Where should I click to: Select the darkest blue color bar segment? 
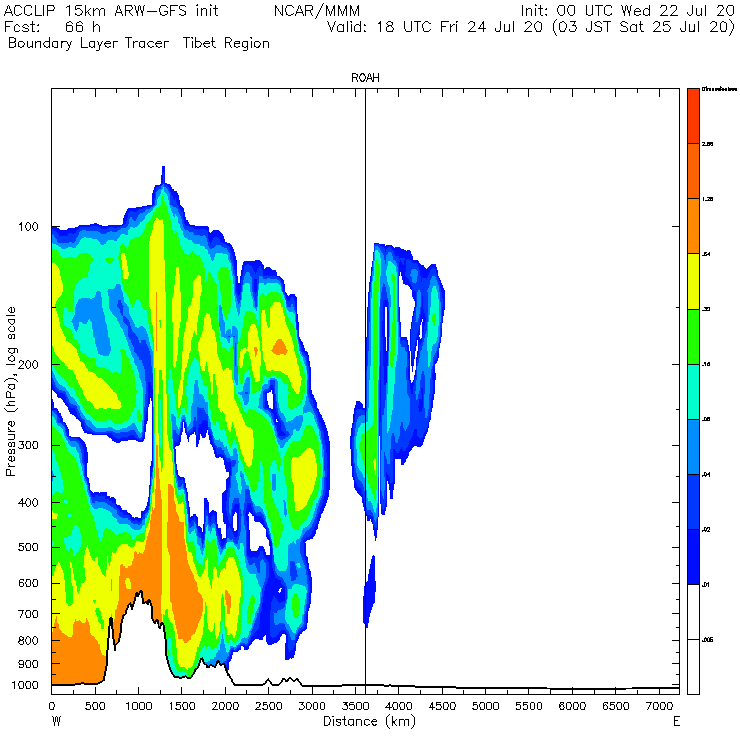pos(692,556)
